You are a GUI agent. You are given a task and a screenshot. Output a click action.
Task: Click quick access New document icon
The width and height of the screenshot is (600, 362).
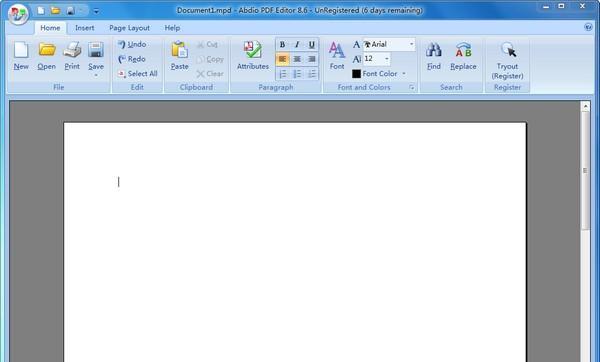[41, 11]
